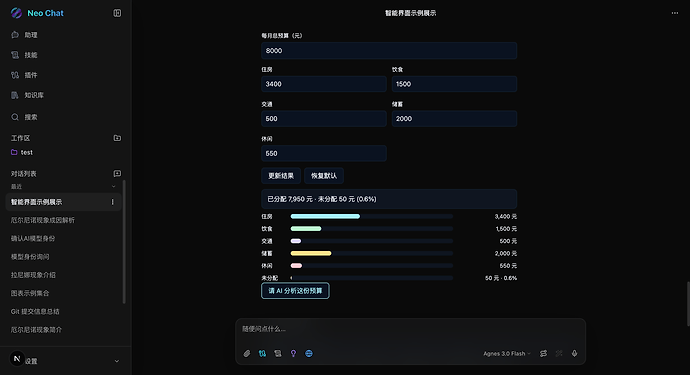Click the 50 元 · 0.6% unallocated value
This screenshot has height=375, width=690.
501,278
